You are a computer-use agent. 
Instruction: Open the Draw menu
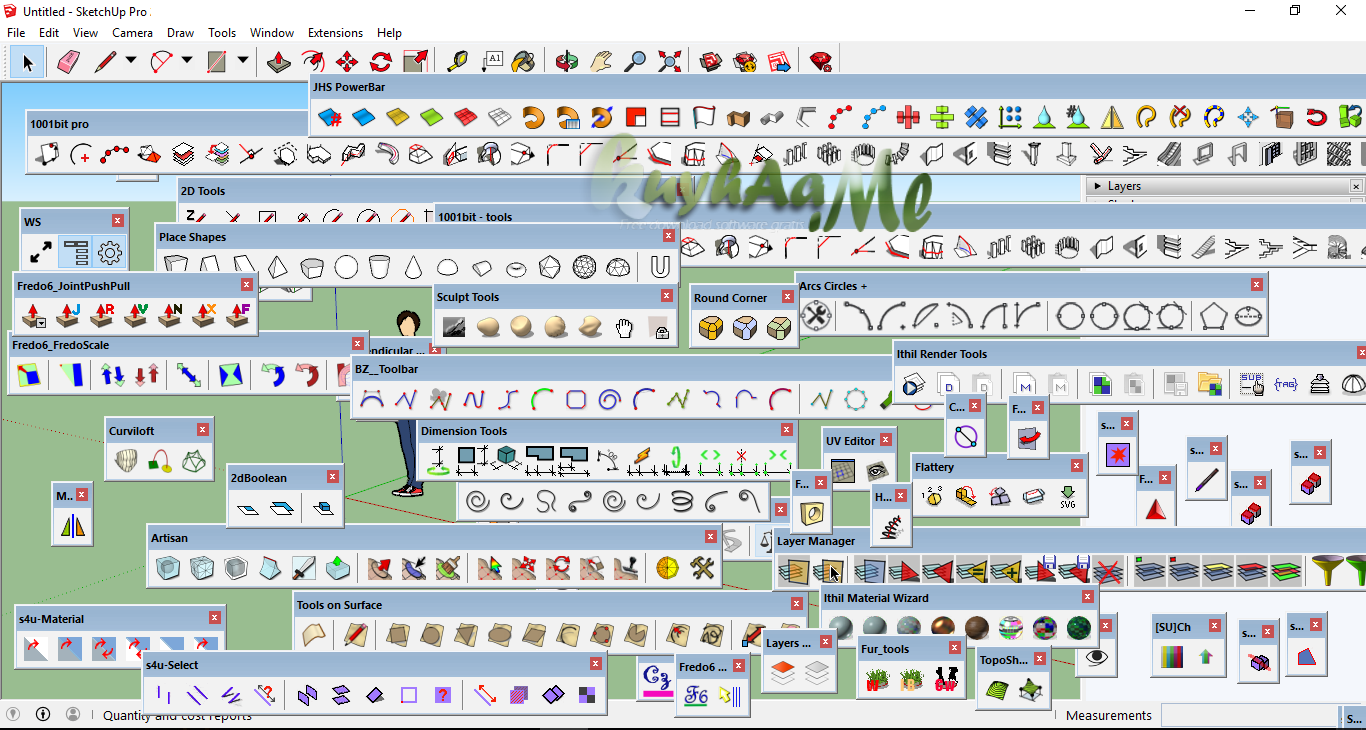(x=181, y=33)
